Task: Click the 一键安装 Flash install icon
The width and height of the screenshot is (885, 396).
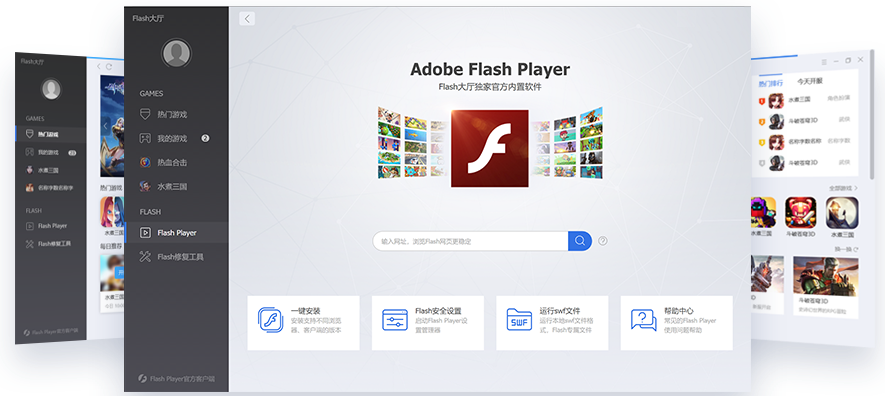Action: [x=270, y=320]
